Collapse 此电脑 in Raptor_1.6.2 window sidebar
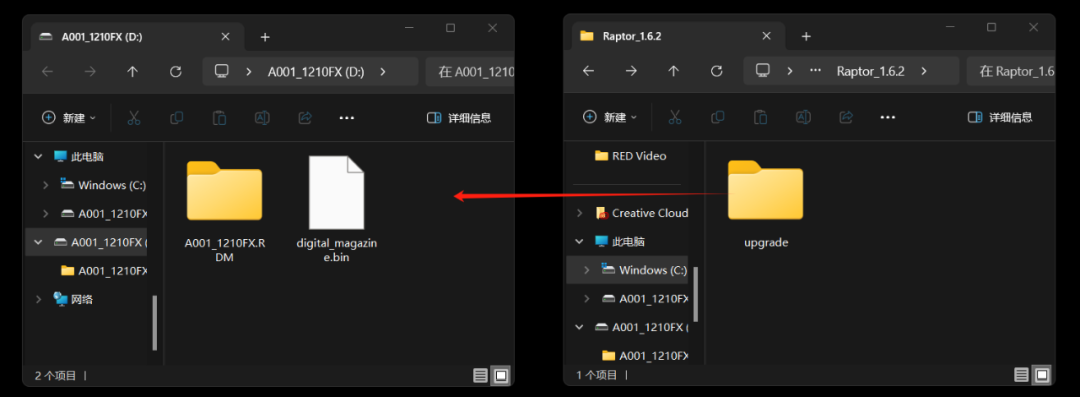This screenshot has height=397, width=1080. (x=580, y=242)
